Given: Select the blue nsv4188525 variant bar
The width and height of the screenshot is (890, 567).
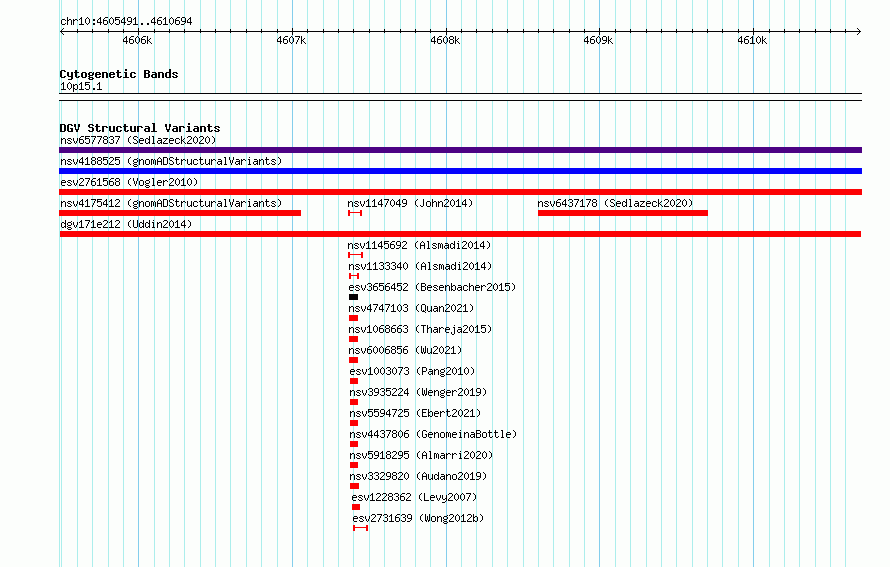Looking at the screenshot, I should (460, 171).
